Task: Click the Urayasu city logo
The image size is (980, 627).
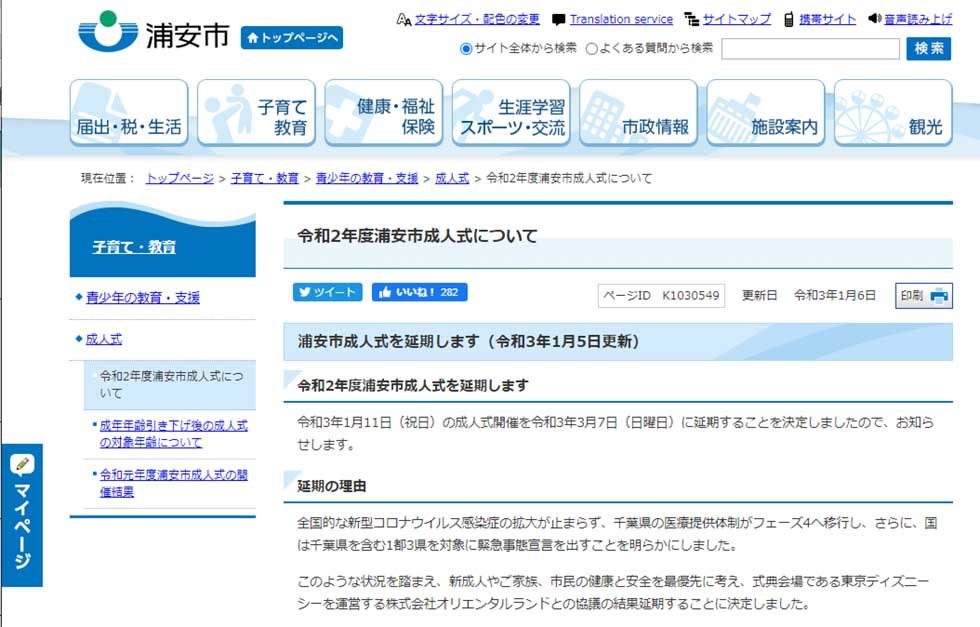Action: click(x=154, y=33)
